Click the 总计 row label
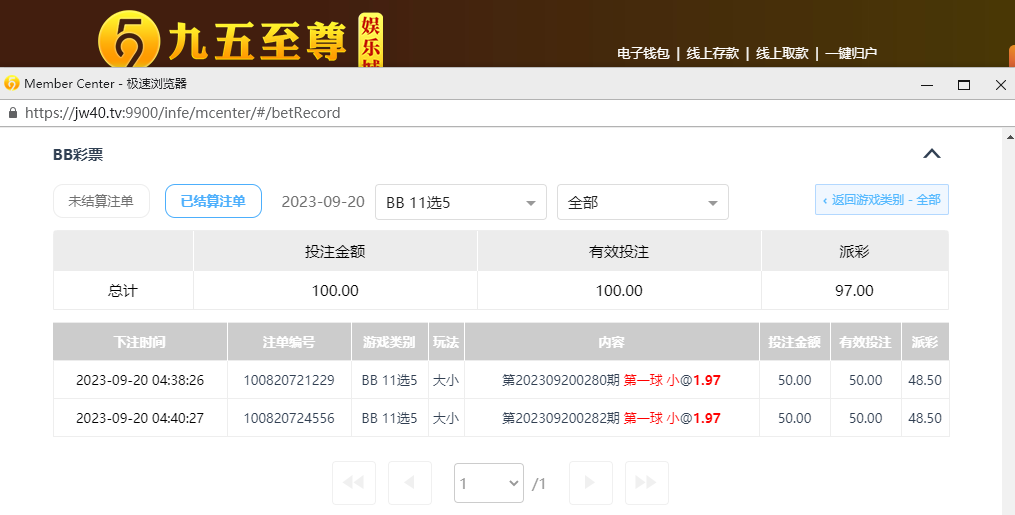 (122, 291)
